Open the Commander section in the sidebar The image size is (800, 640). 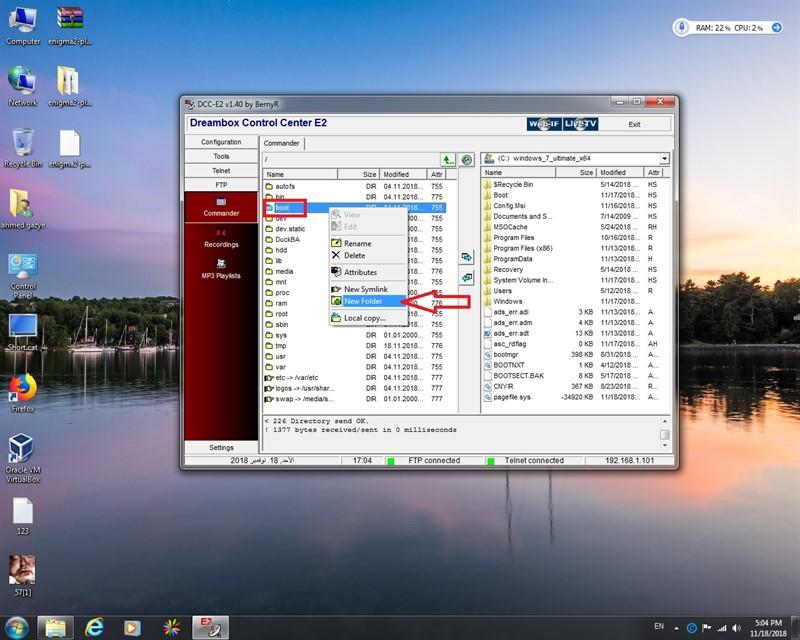tap(221, 207)
